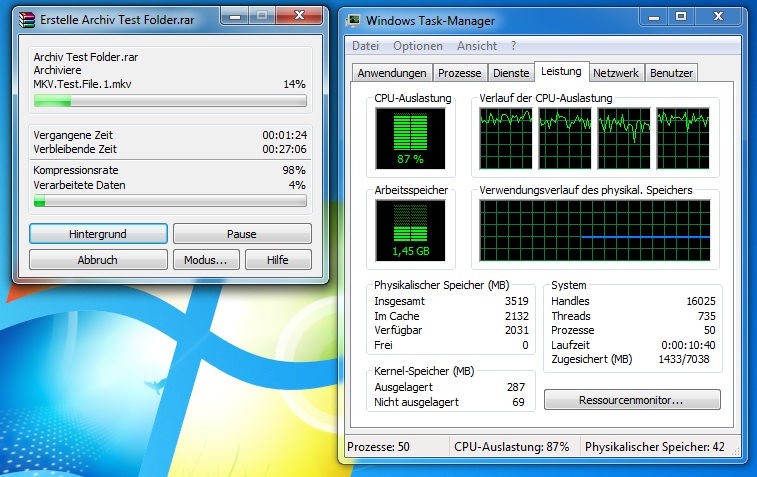
Task: Click the elapsed time 00:01:24
Action: 284,135
